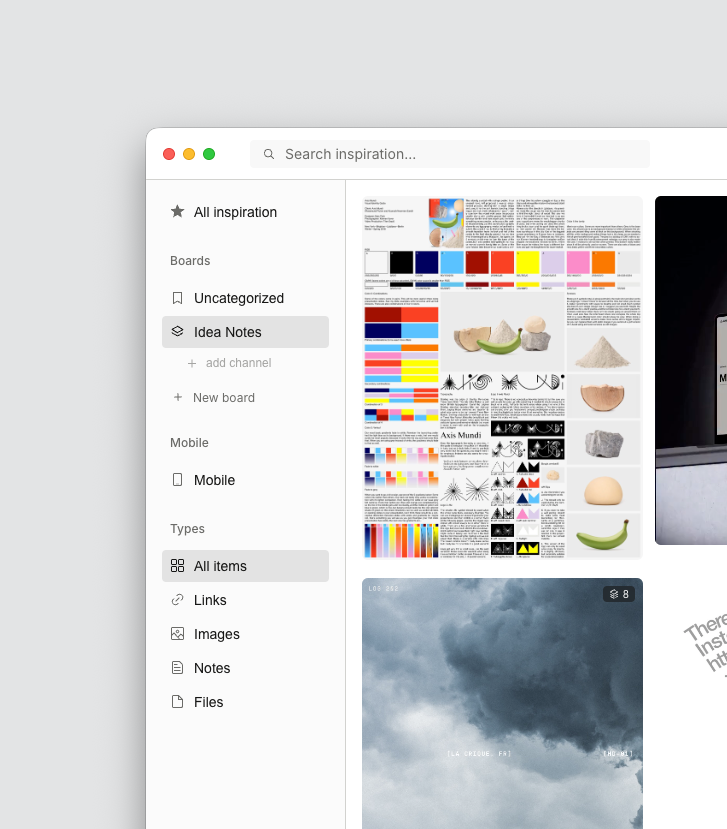Open the Axis Mundi moodboard thumbnail
The width and height of the screenshot is (727, 829).
tap(502, 377)
